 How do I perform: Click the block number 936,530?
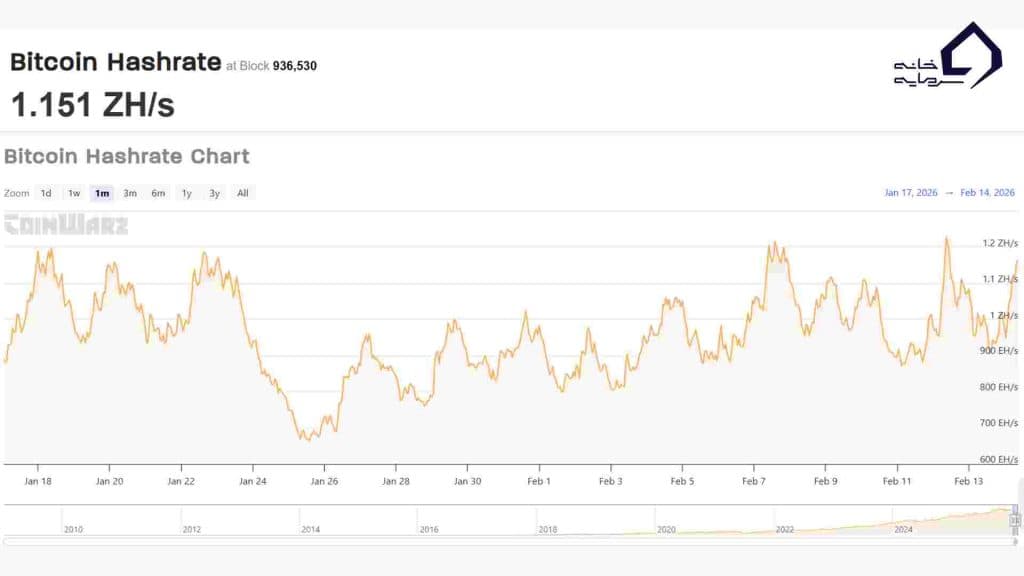pyautogui.click(x=294, y=66)
